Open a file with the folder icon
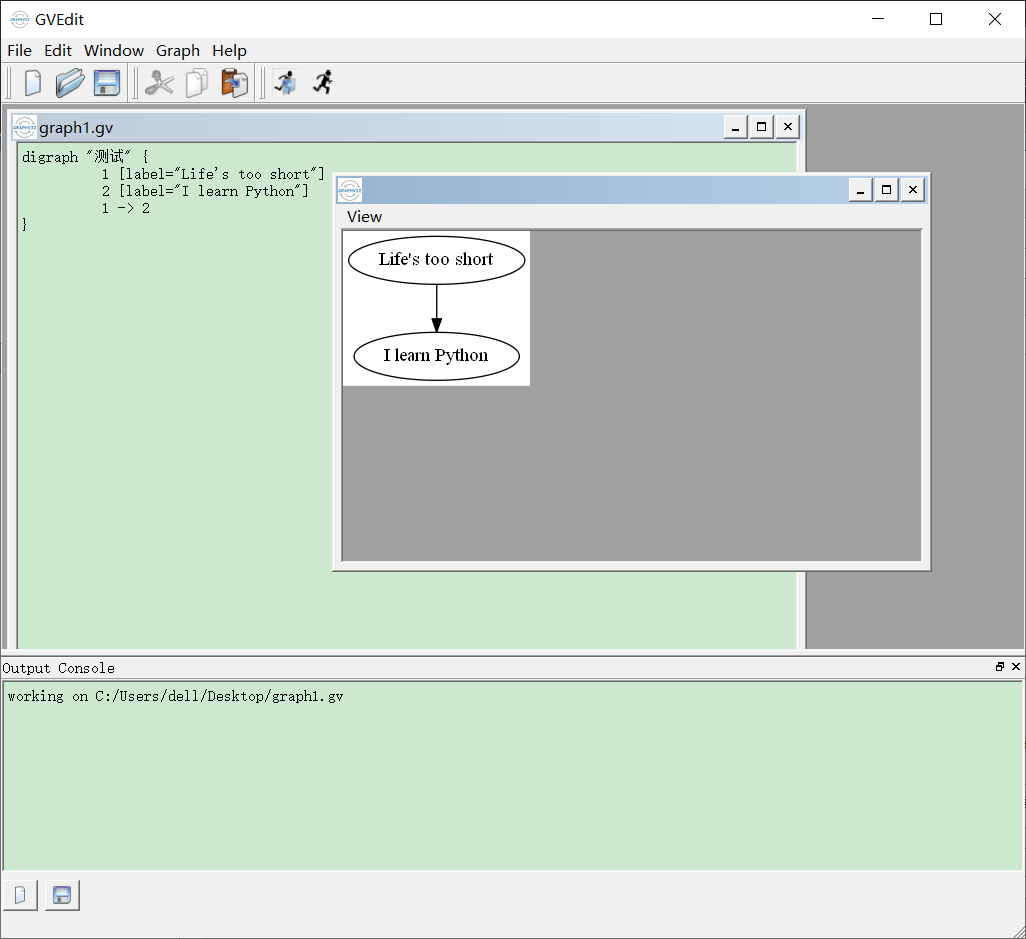Screen dimensions: 1026x939 [x=69, y=83]
